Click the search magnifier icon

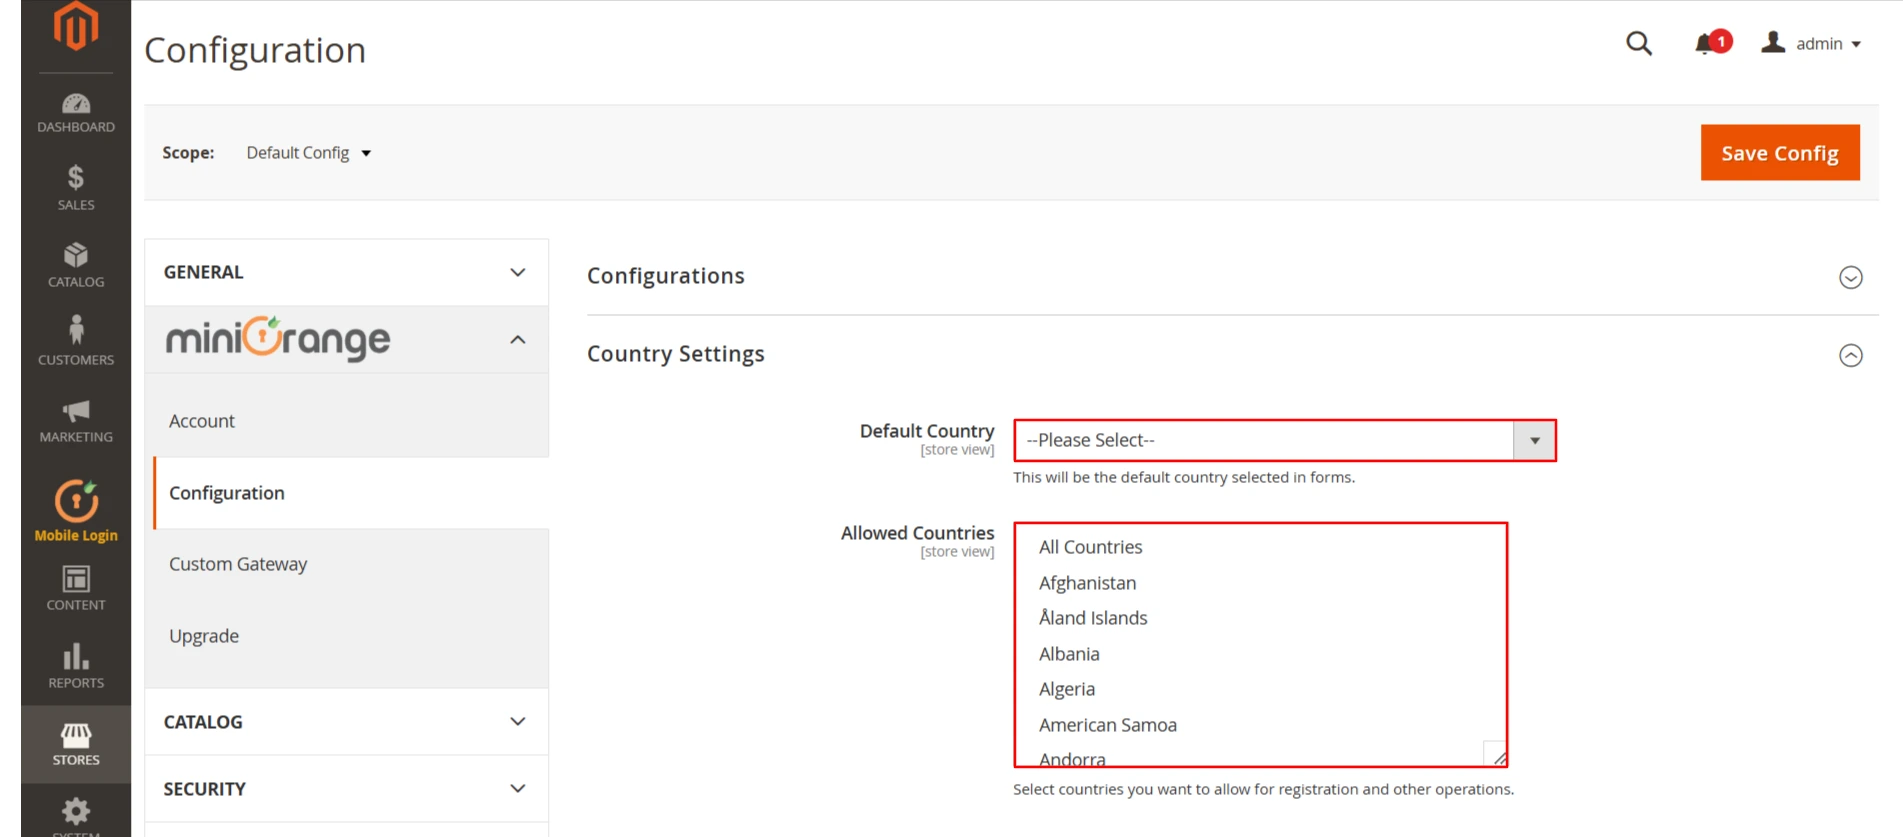click(x=1638, y=43)
